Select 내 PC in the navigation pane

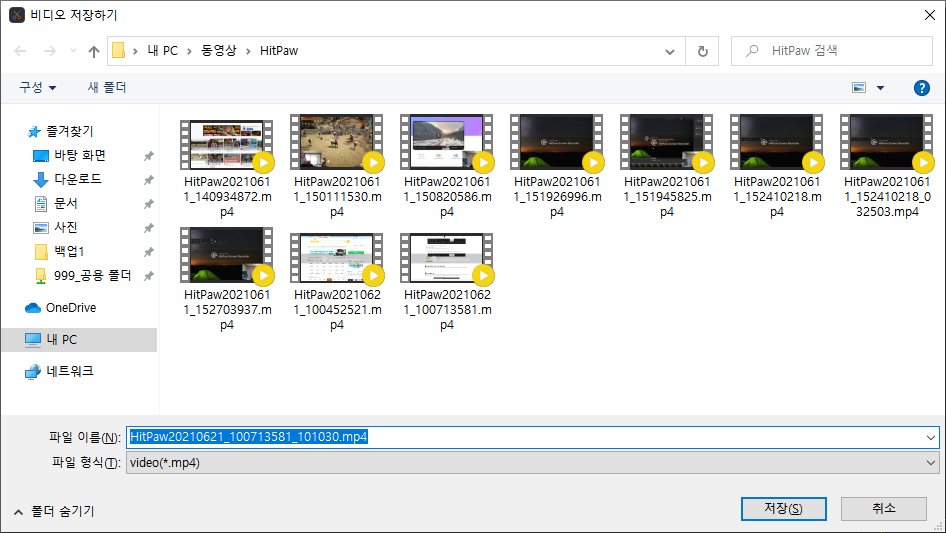point(78,340)
